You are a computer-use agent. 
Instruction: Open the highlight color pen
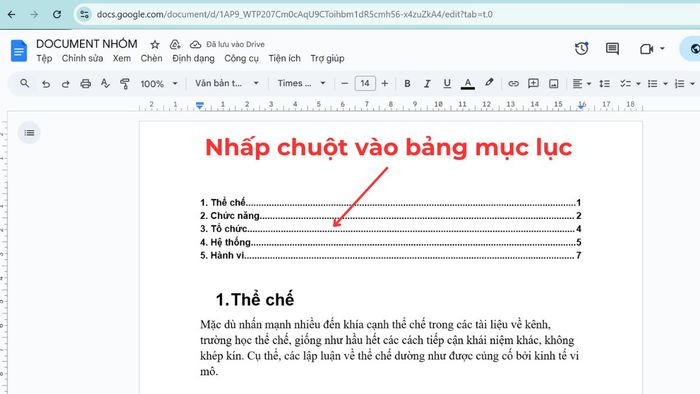pyautogui.click(x=489, y=83)
